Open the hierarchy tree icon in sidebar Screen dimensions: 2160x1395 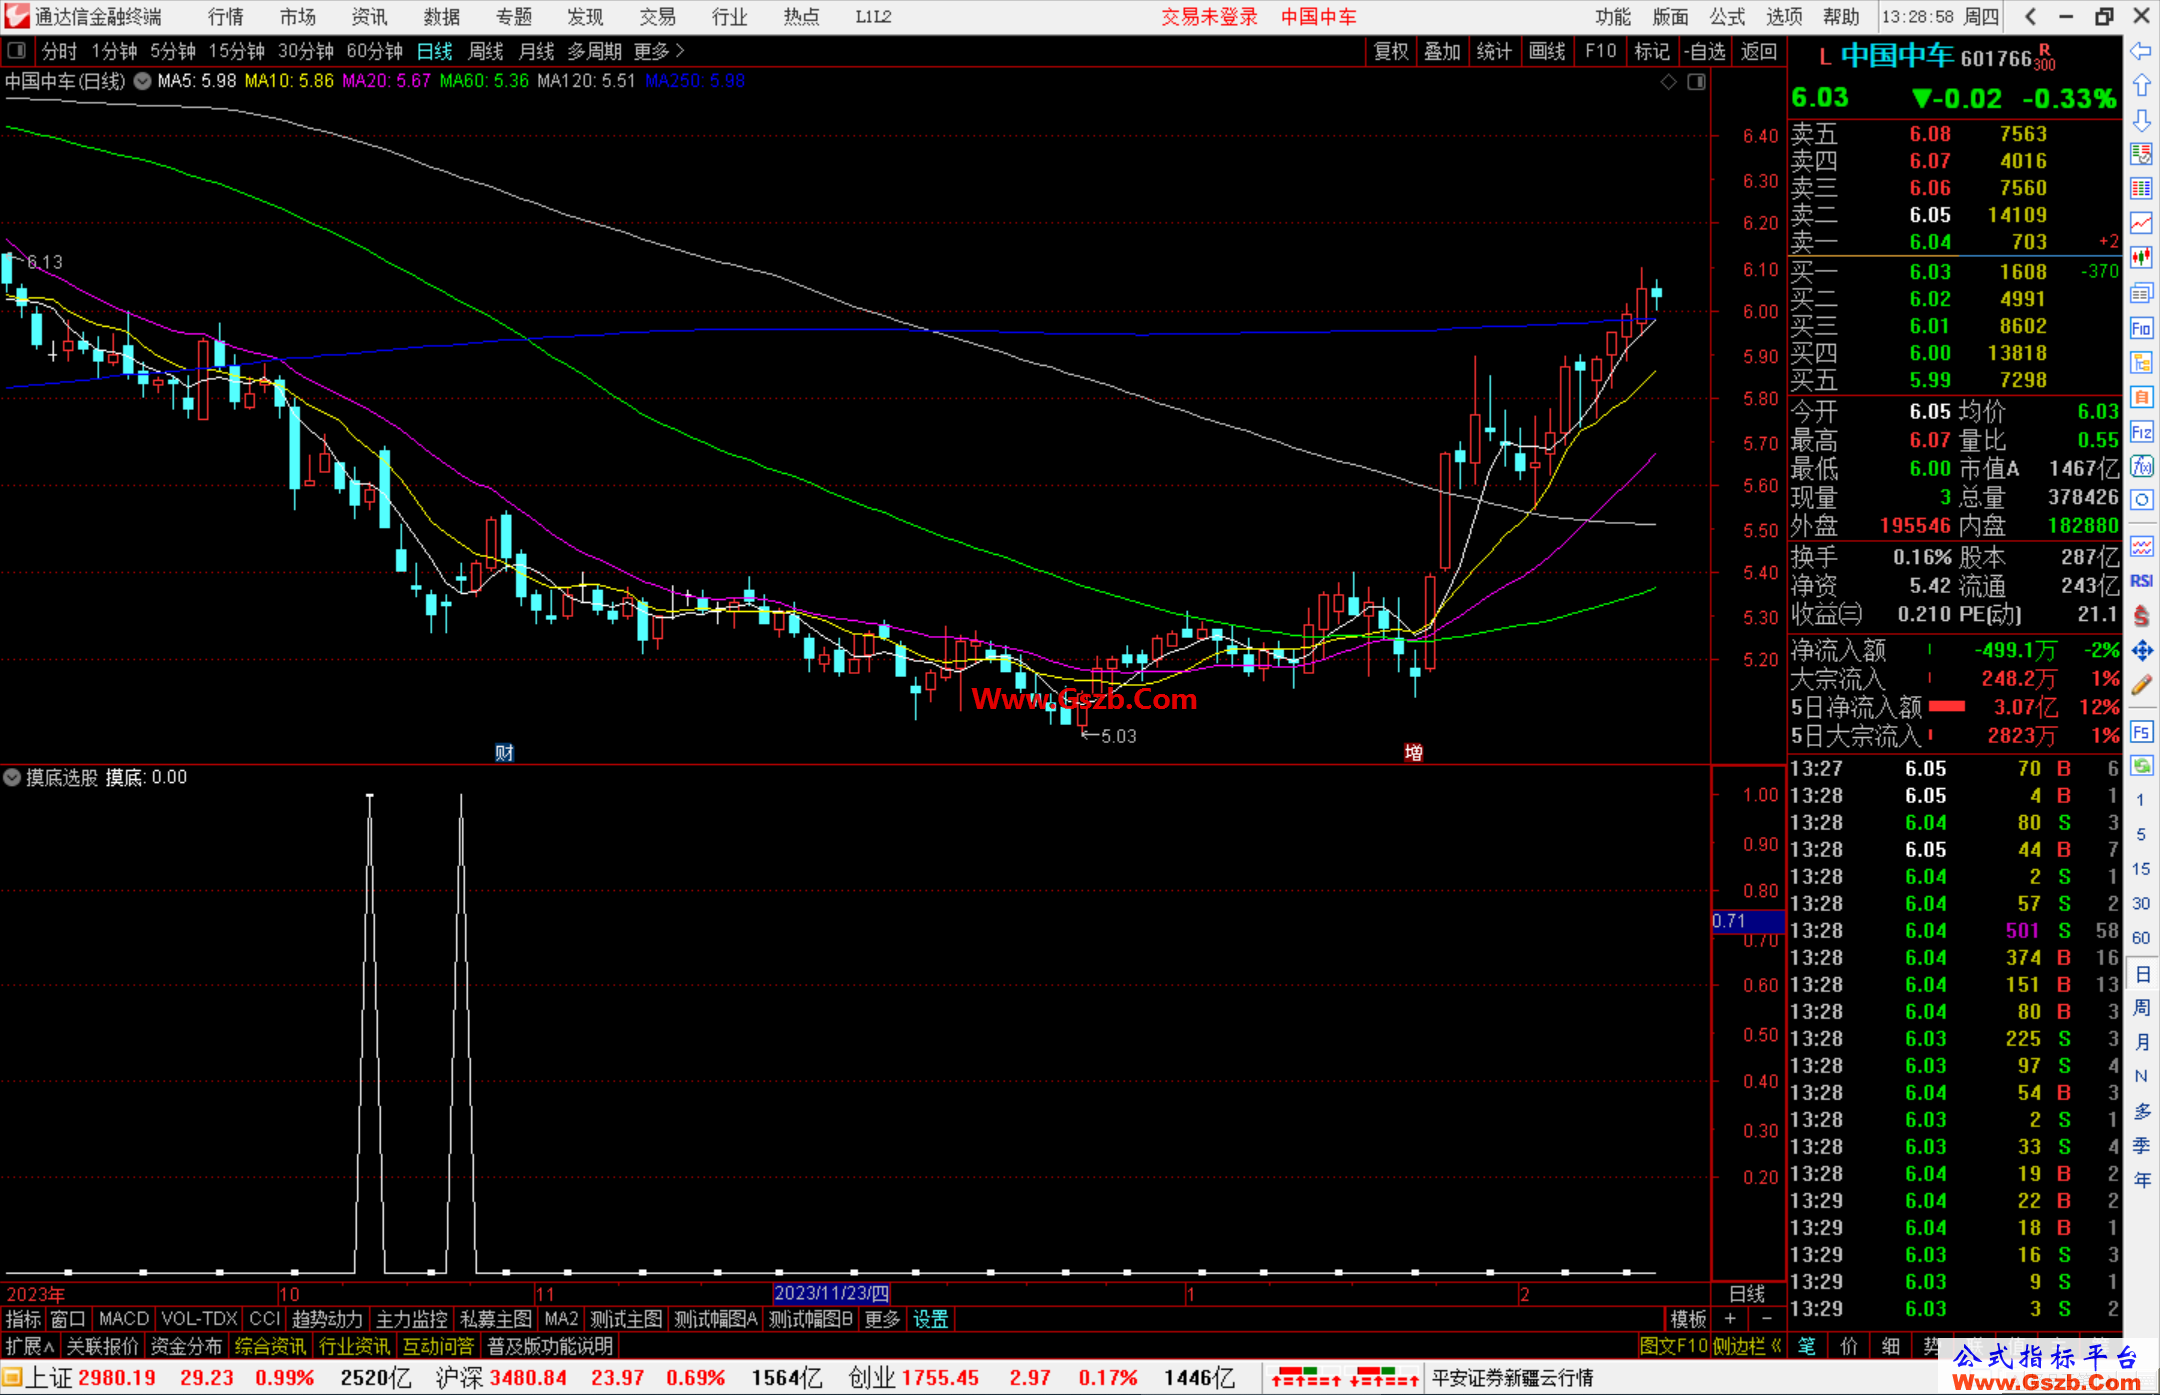2141,362
